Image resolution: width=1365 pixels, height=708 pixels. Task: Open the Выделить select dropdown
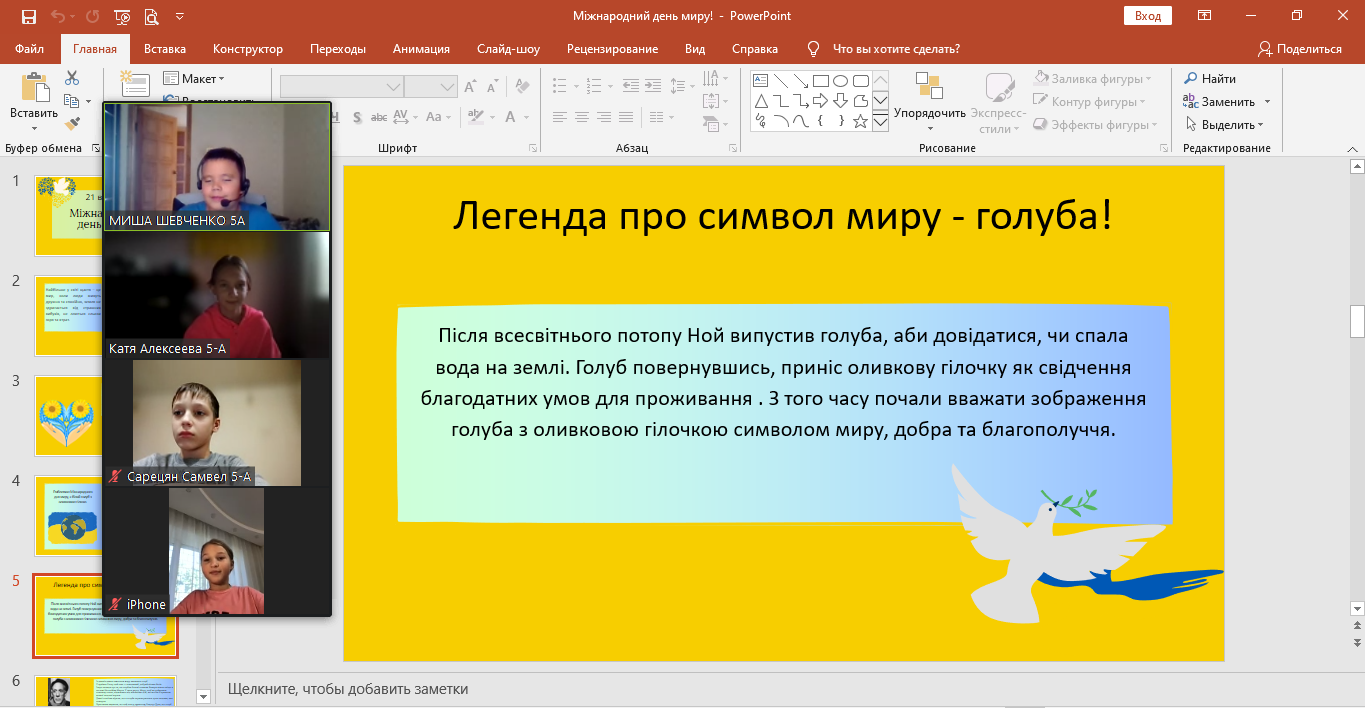pos(1226,125)
